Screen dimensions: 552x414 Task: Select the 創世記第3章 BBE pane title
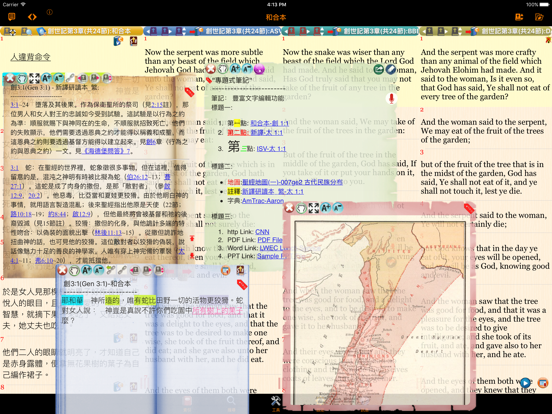click(381, 31)
